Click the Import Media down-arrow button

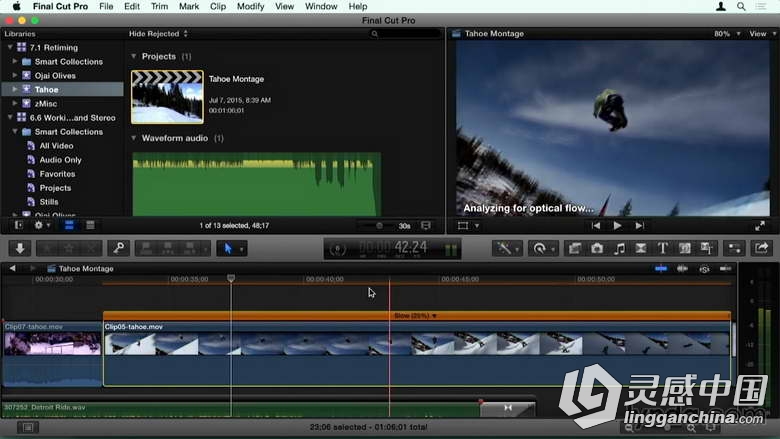click(x=20, y=248)
